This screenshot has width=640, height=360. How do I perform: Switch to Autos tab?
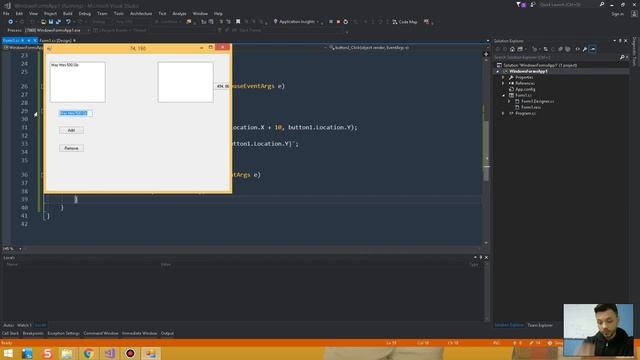tap(9, 325)
